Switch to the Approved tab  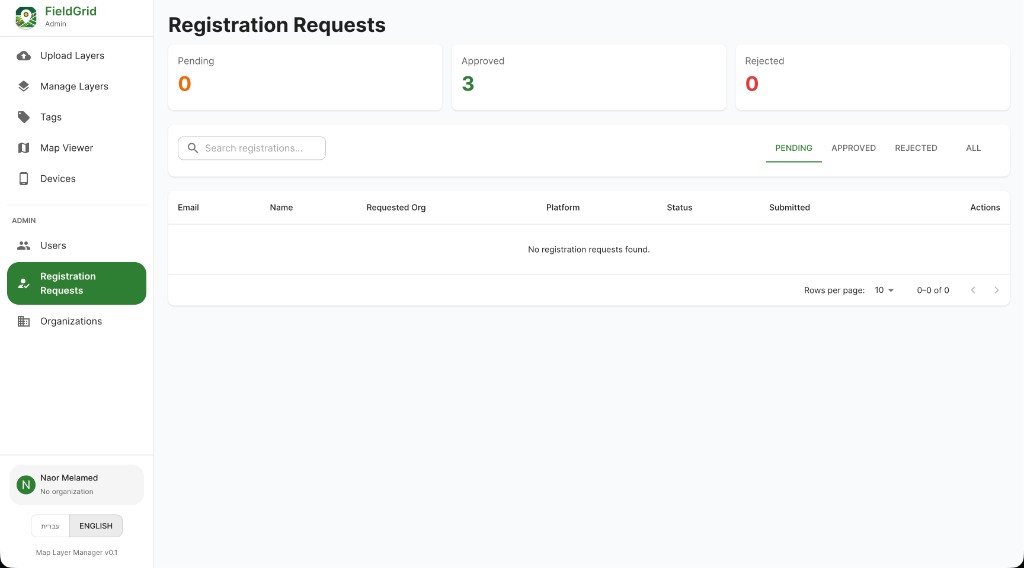click(854, 148)
